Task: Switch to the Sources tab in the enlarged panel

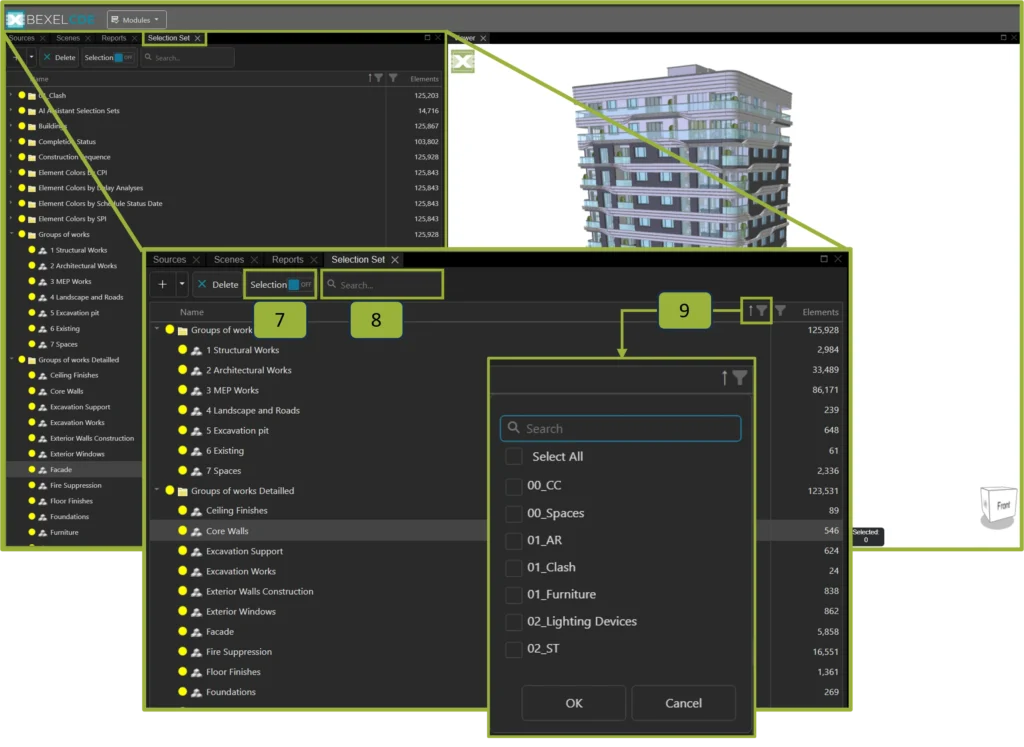Action: pyautogui.click(x=169, y=260)
